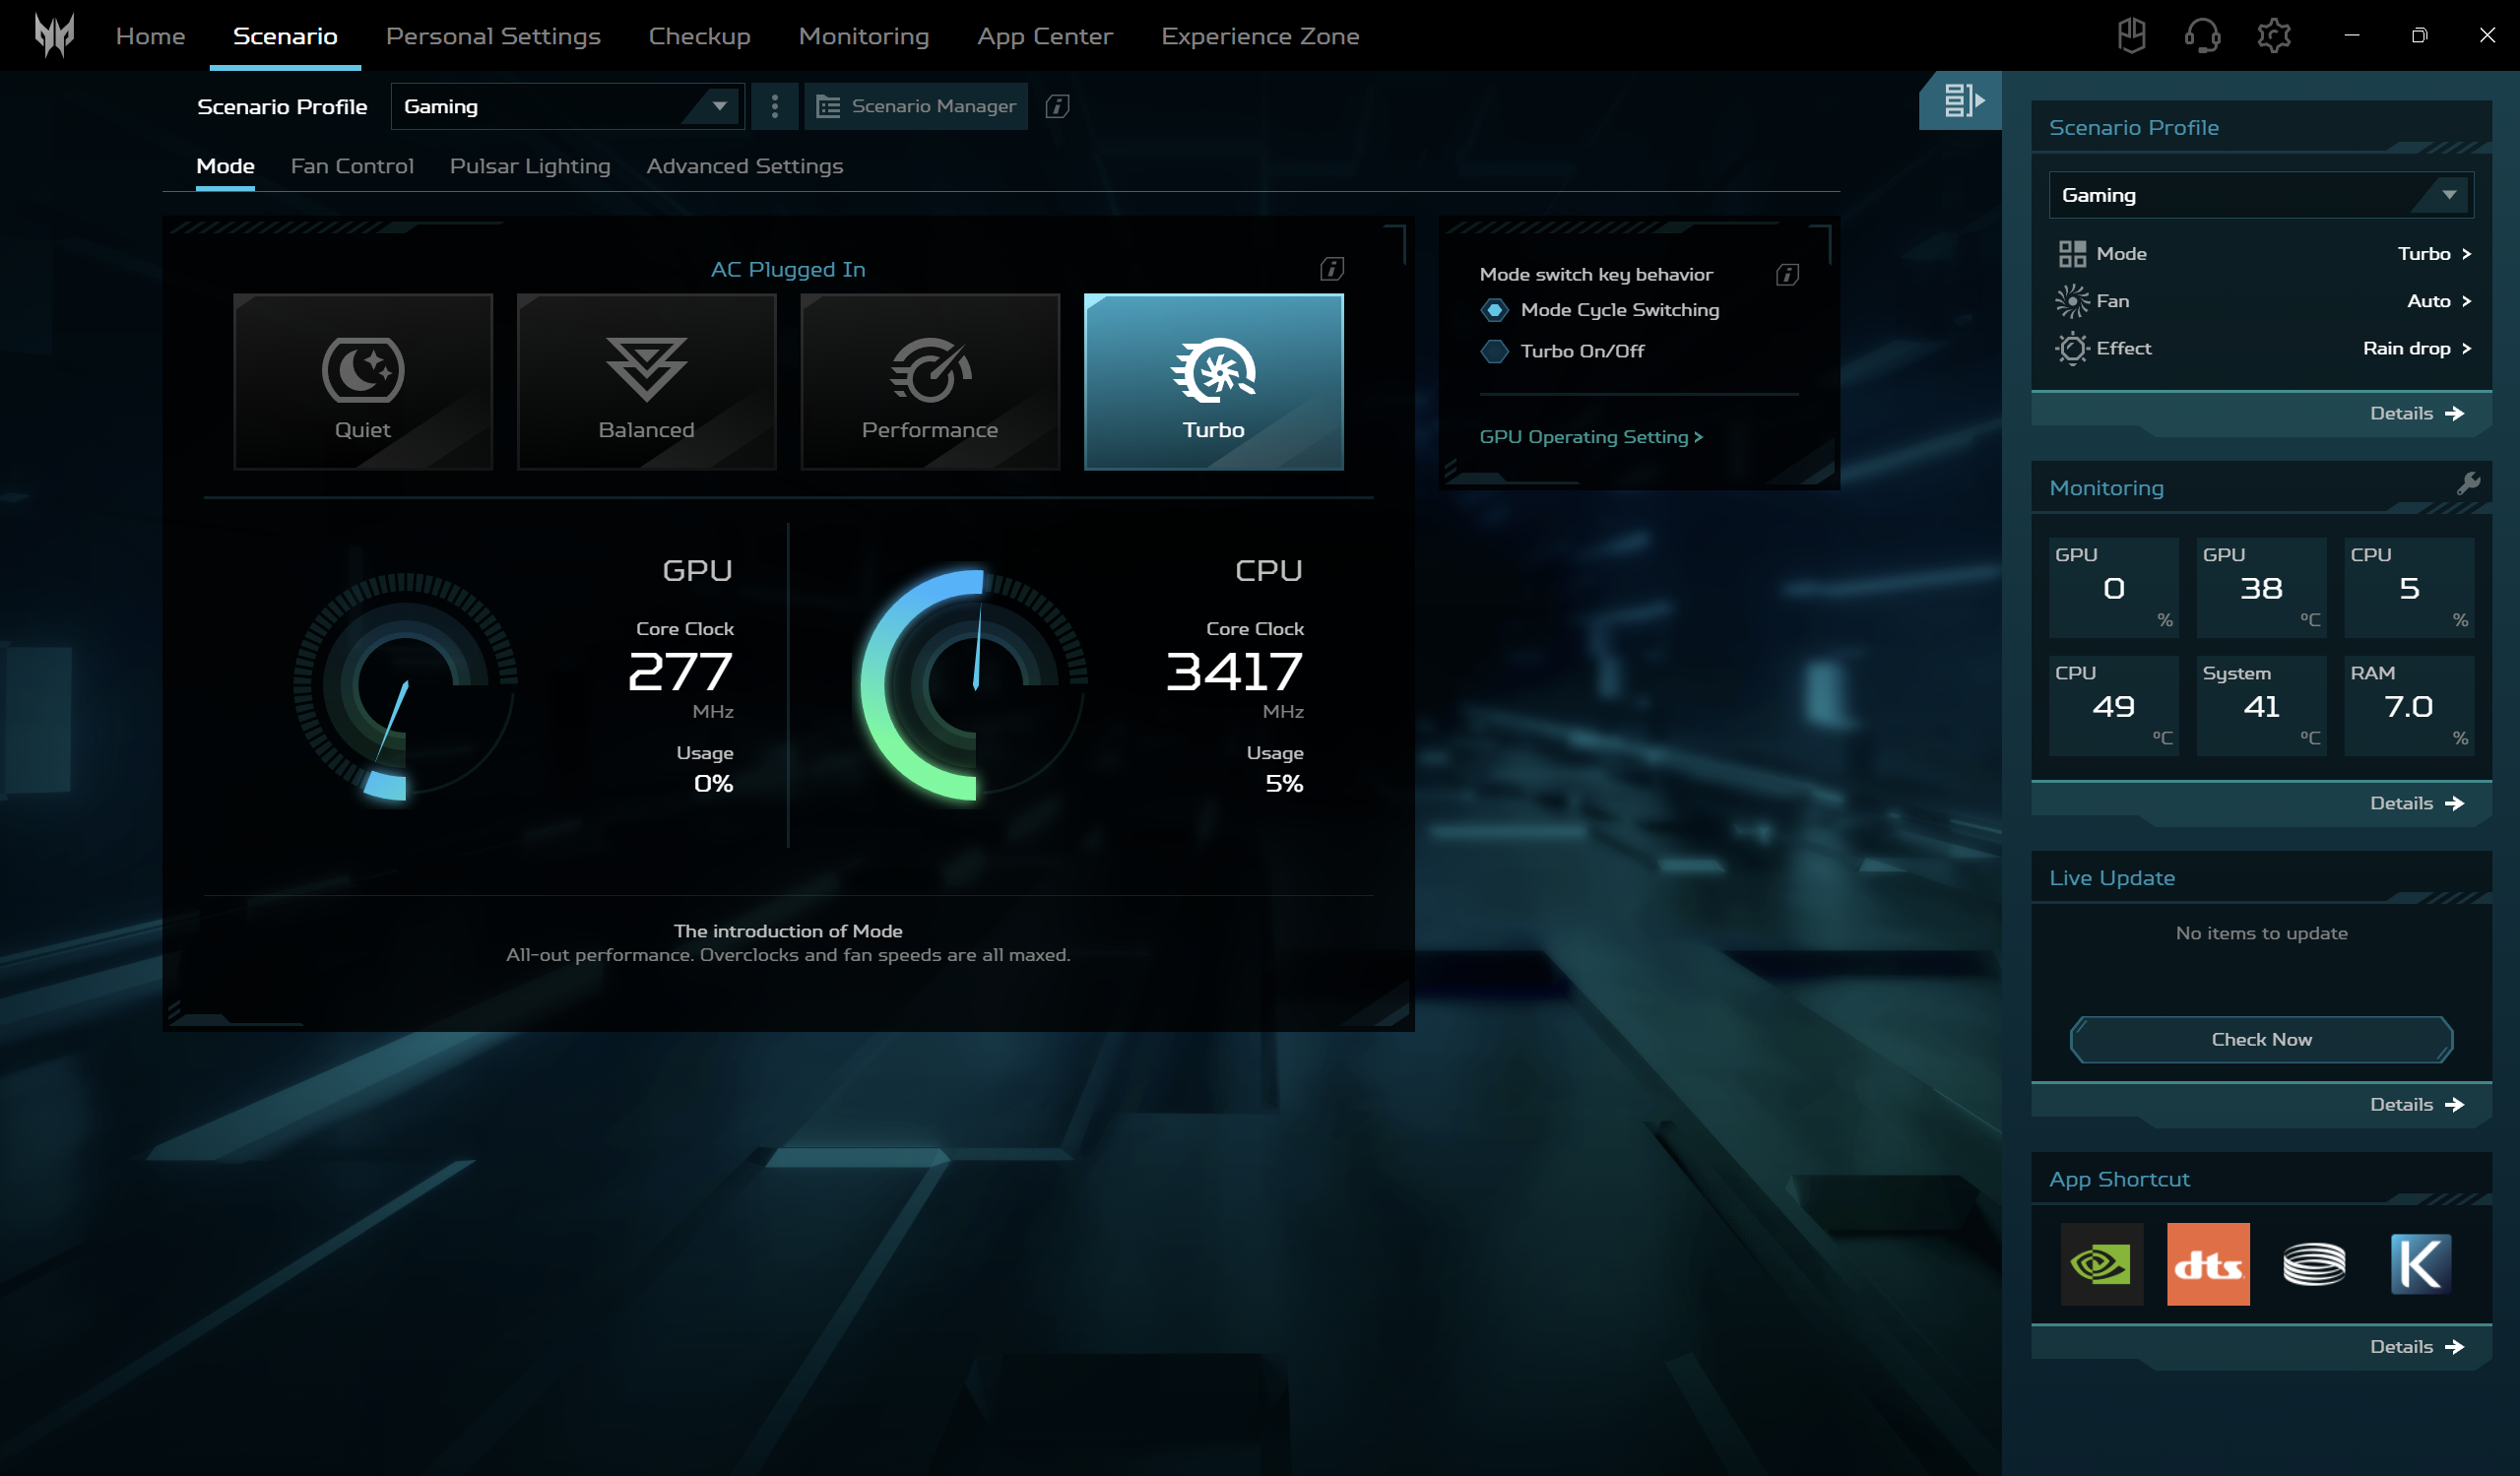Switch to the Advanced Settings sub-tab
This screenshot has width=2520, height=1476.
click(744, 166)
